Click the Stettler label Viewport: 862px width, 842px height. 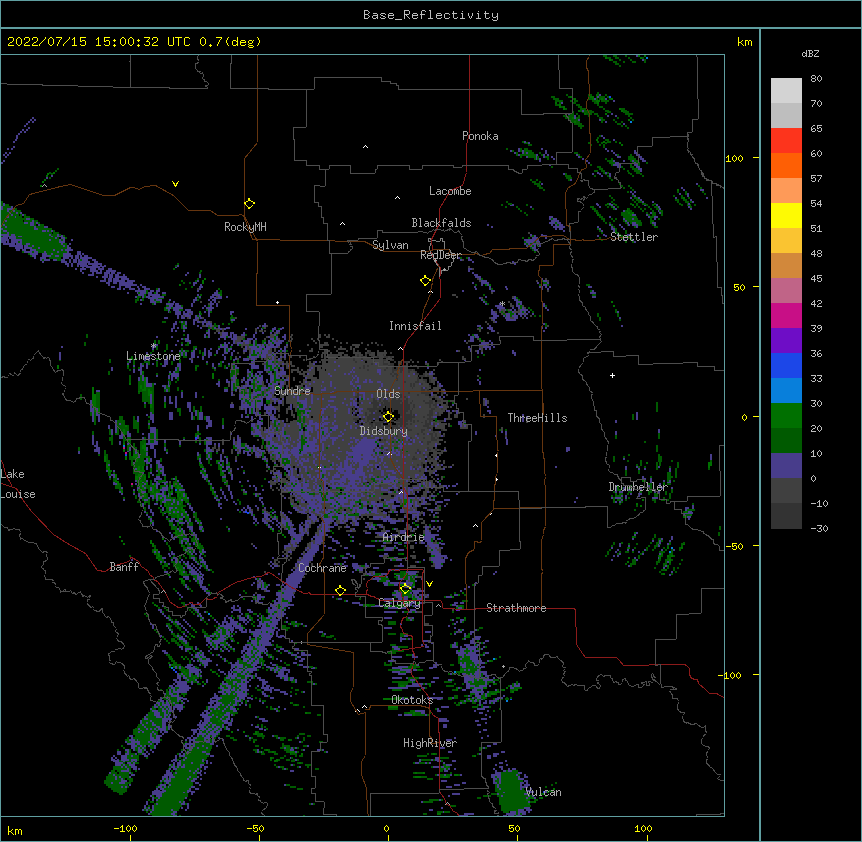click(x=634, y=237)
